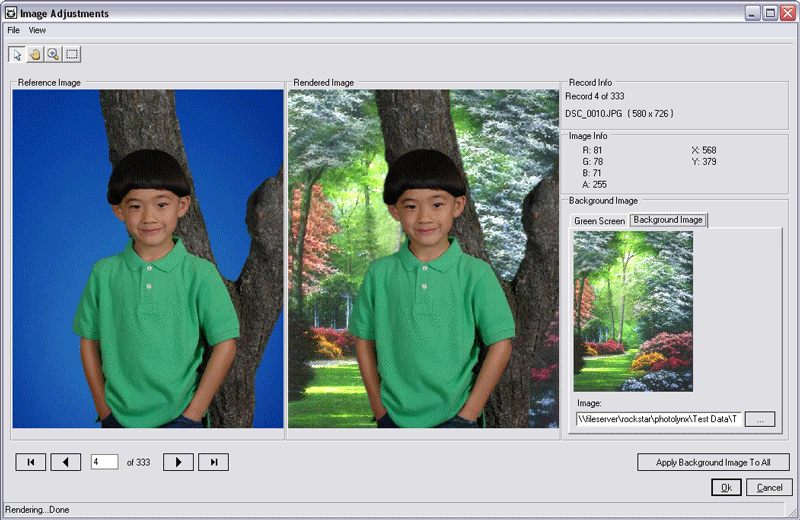This screenshot has width=800, height=520.
Task: Select the rectangular marquee selection tool
Action: pos(71,54)
